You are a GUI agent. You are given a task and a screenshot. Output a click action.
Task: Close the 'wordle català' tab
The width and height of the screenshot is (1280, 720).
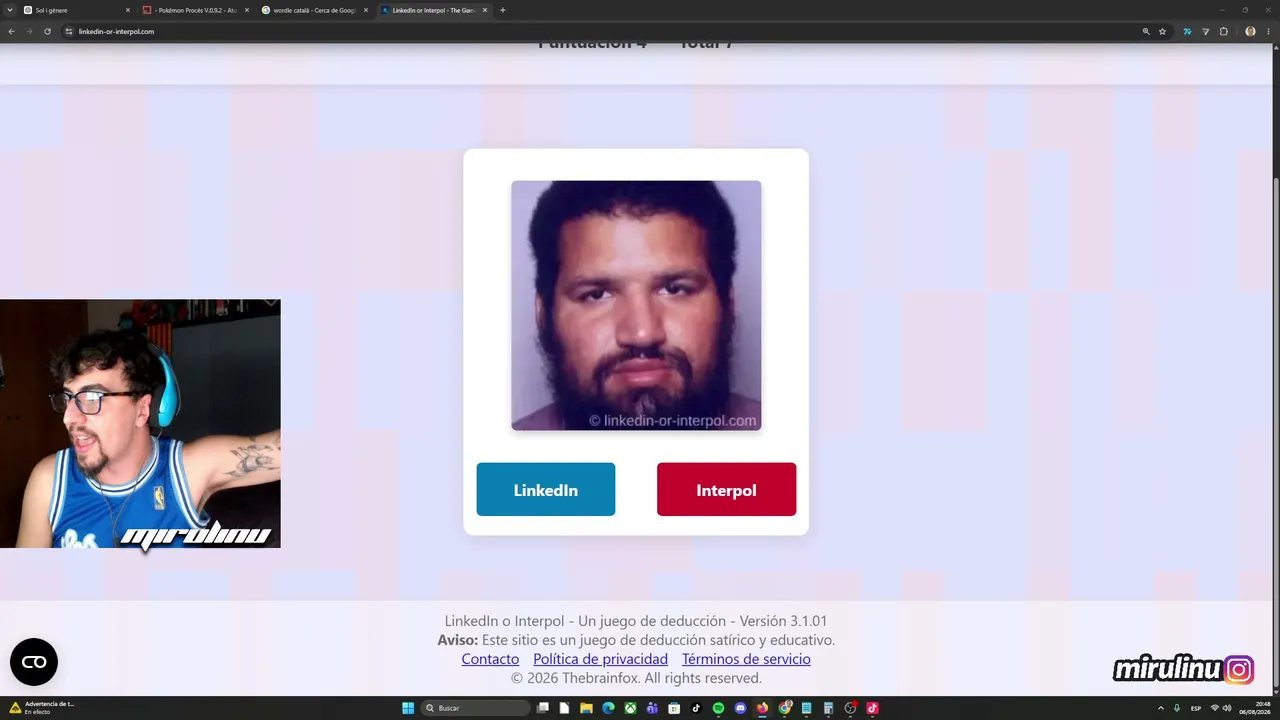click(x=366, y=10)
